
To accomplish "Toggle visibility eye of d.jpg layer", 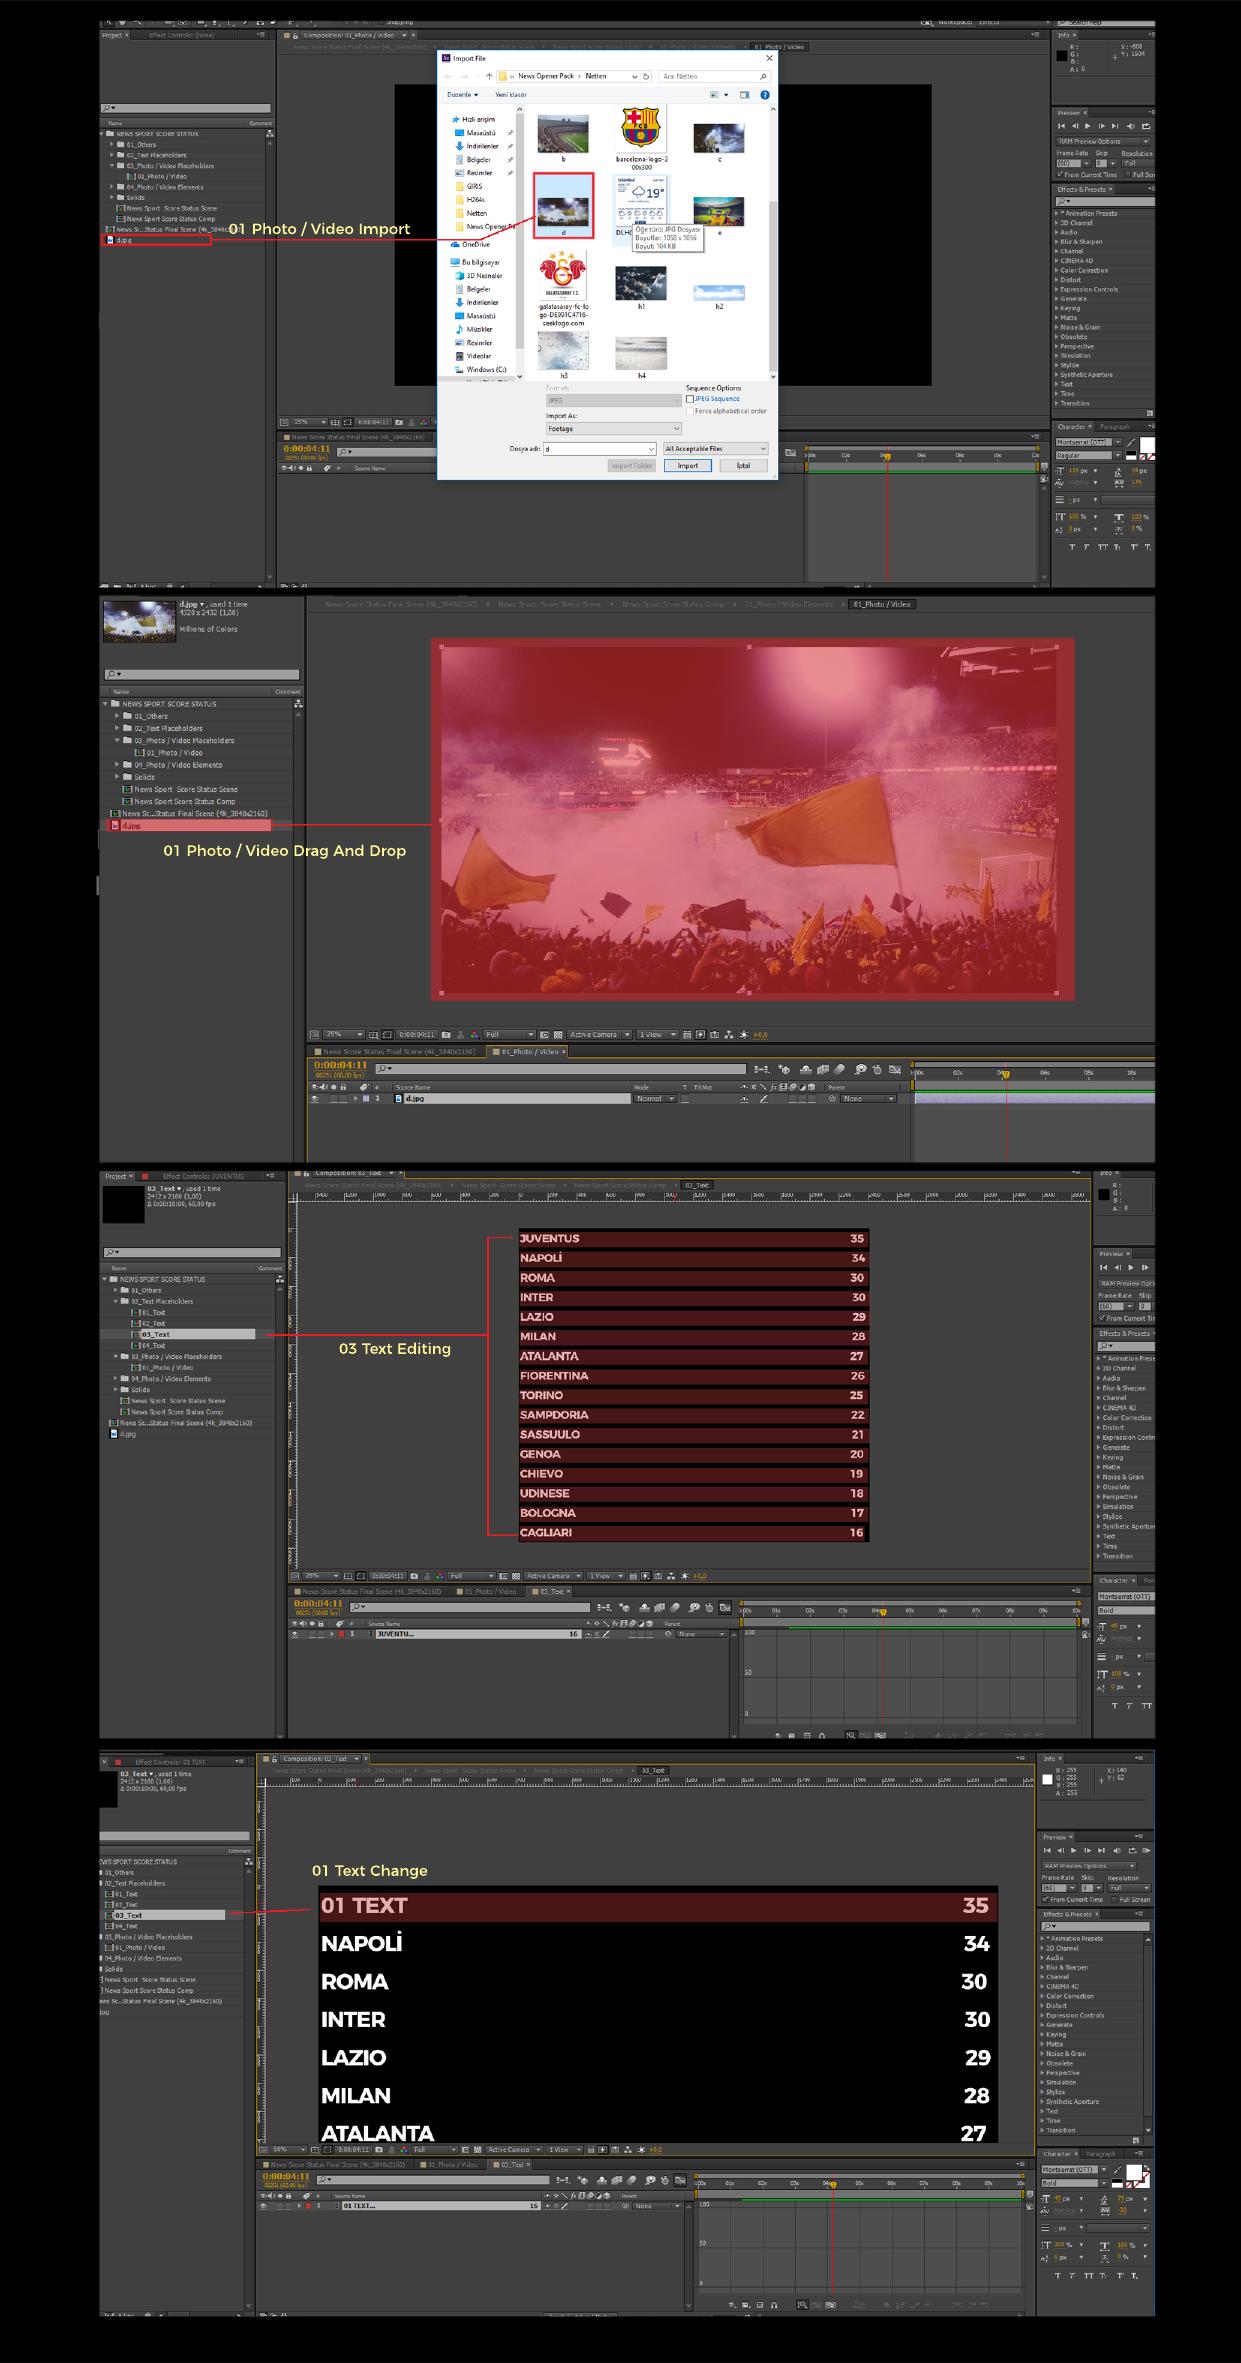I will 315,1098.
